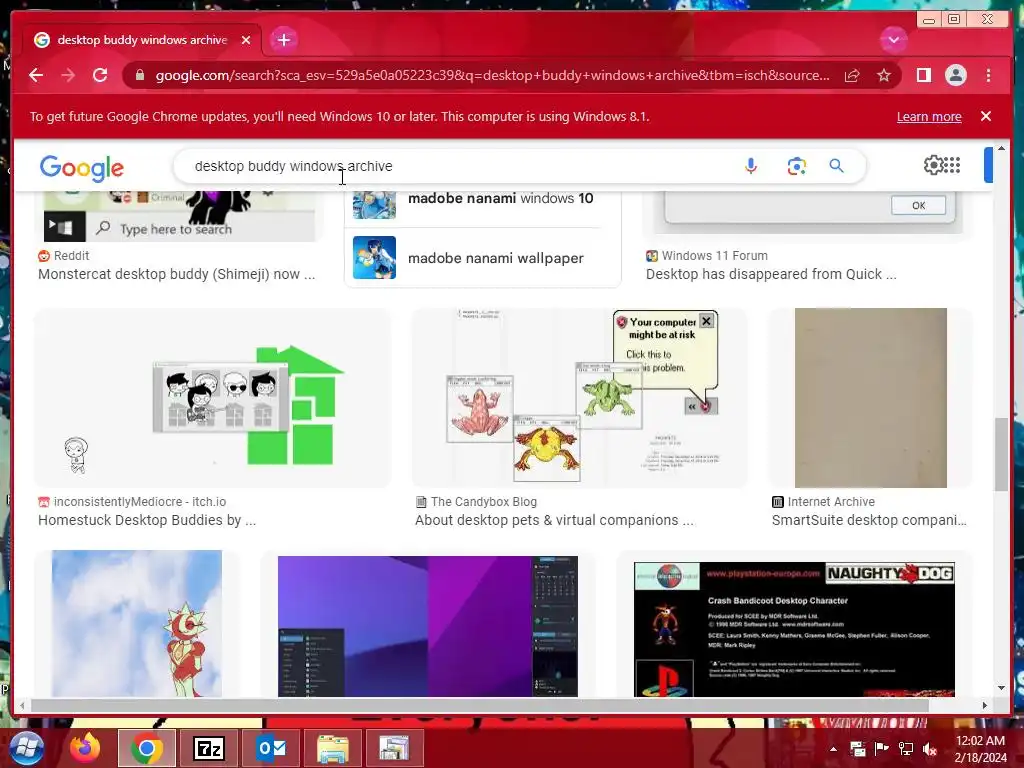The image size is (1024, 768).
Task: Dismiss the Chrome update notification bar
Action: (x=985, y=116)
